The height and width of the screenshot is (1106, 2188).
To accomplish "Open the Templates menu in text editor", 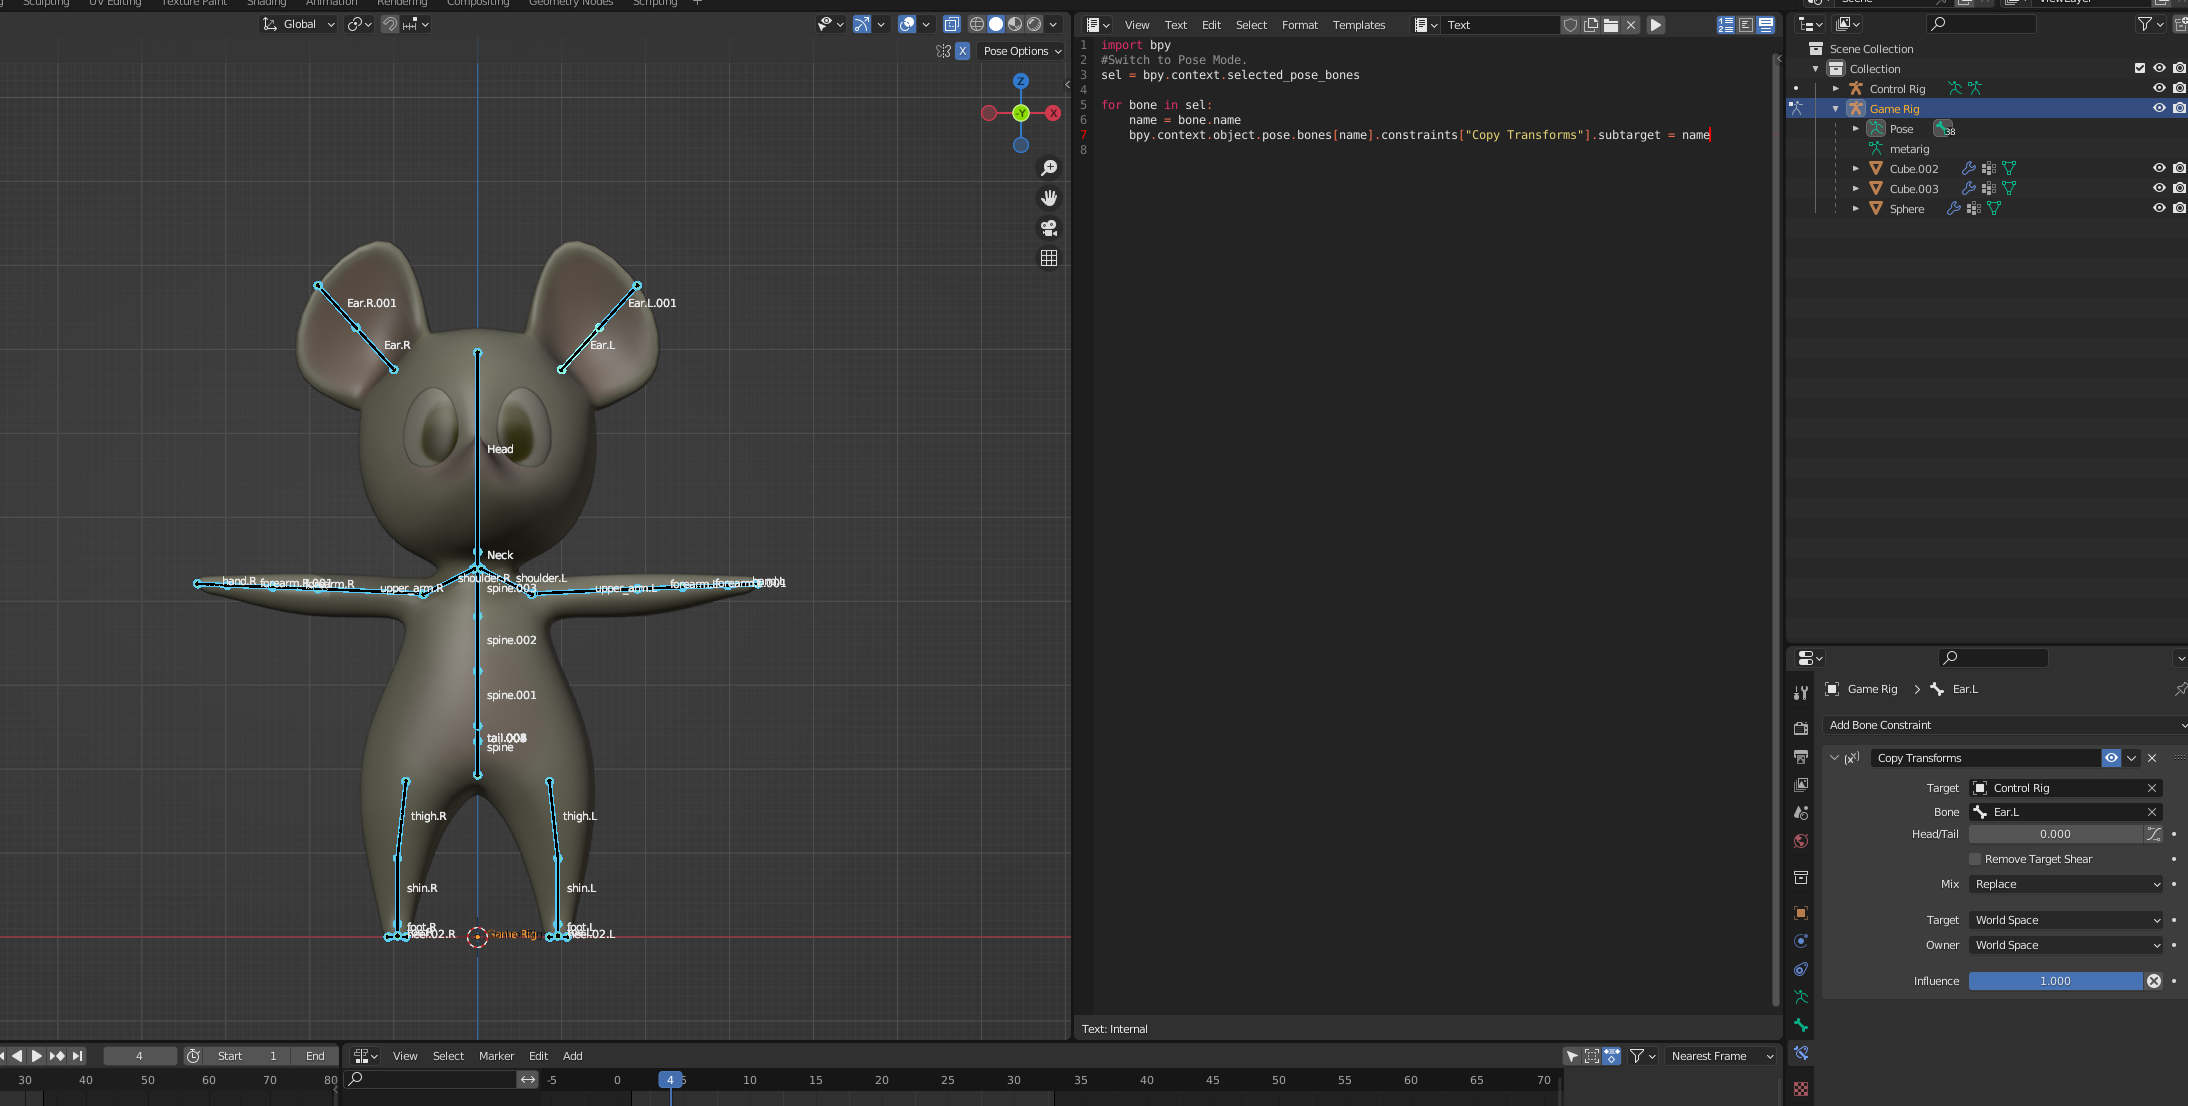I will (1358, 25).
